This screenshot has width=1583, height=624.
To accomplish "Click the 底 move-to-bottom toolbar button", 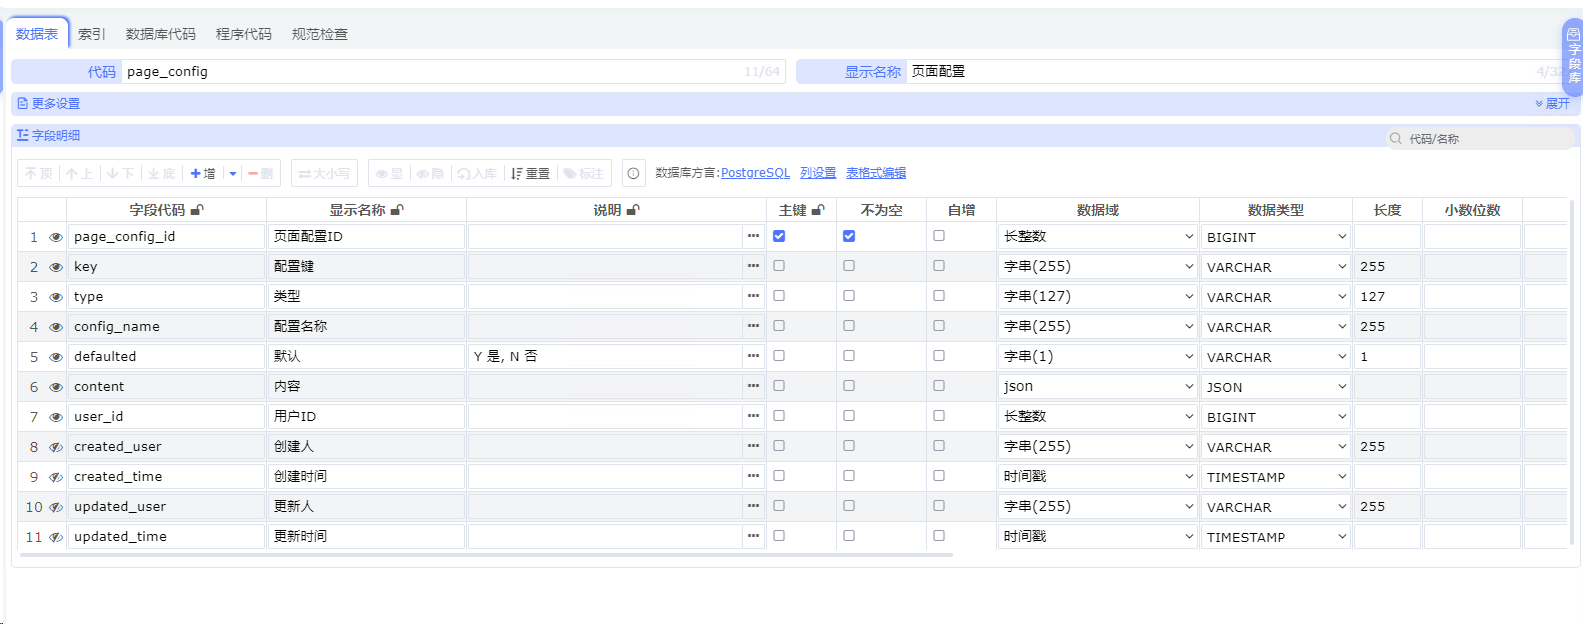I will (x=162, y=173).
